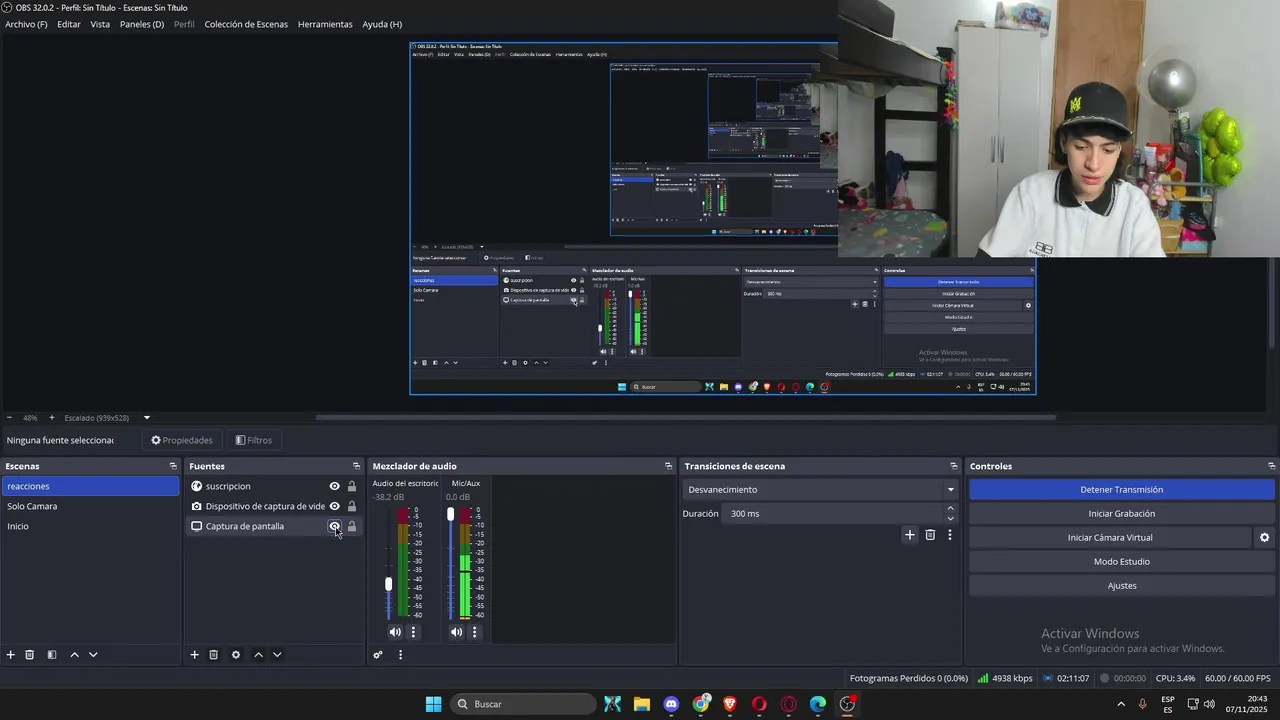Open Mic/Aux channel options menu

pos(475,632)
